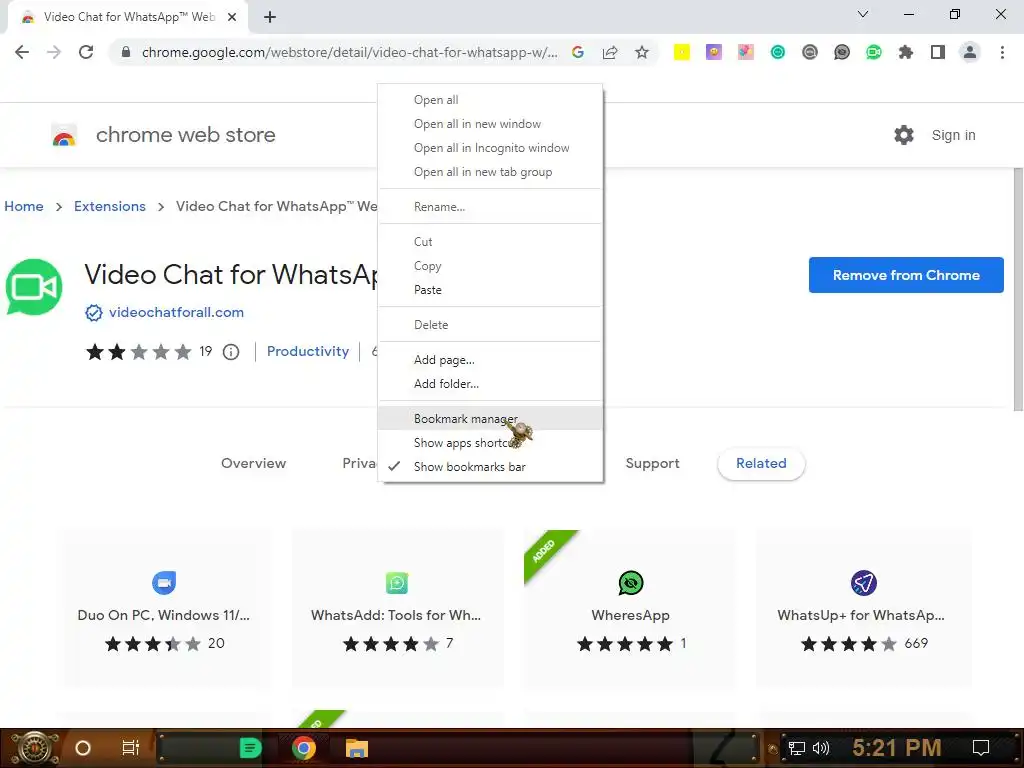Image resolution: width=1024 pixels, height=768 pixels.
Task: Toggle the Chrome side panel icon
Action: click(x=938, y=52)
